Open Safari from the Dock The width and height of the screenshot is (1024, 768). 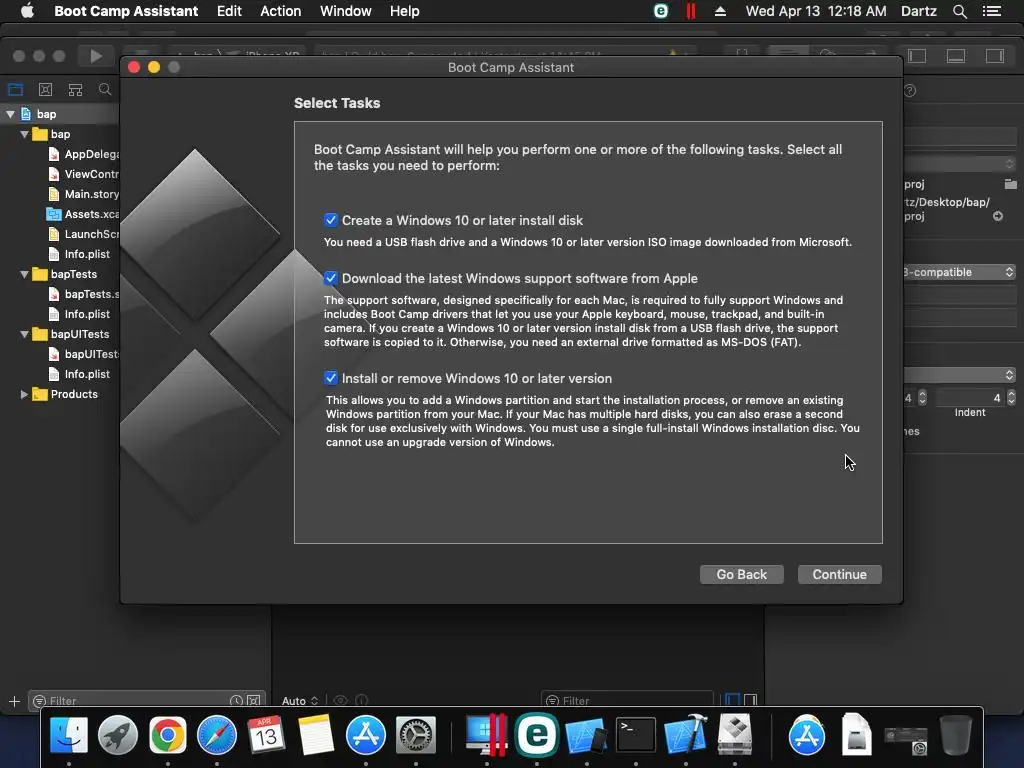[x=217, y=735]
